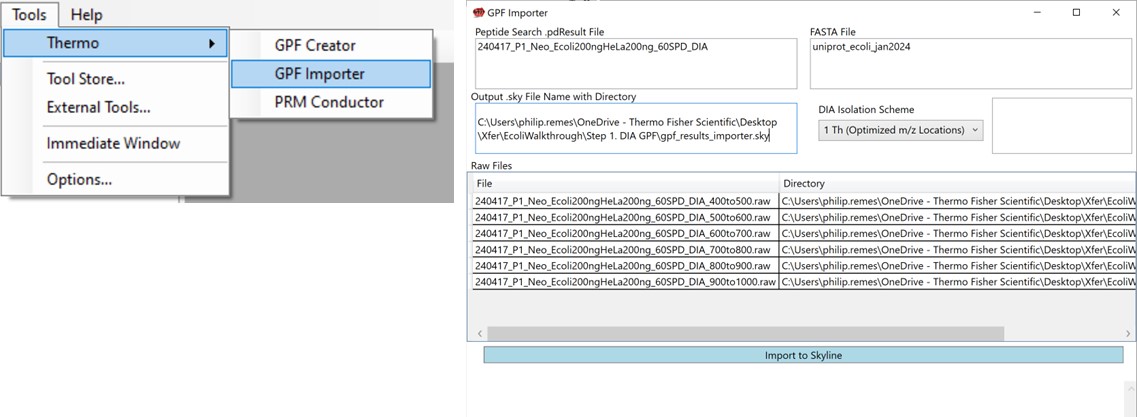Viewport: 1137px width, 417px height.
Task: Click the Output .sky file name field
Action: coord(634,128)
